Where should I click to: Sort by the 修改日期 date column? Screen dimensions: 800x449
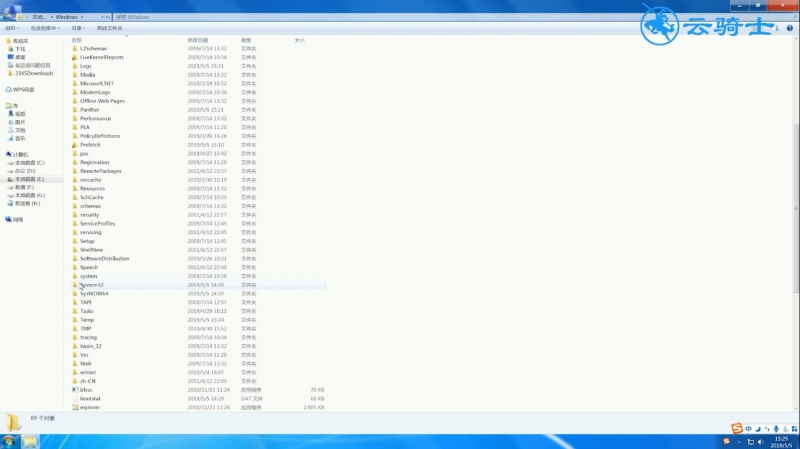pyautogui.click(x=197, y=40)
